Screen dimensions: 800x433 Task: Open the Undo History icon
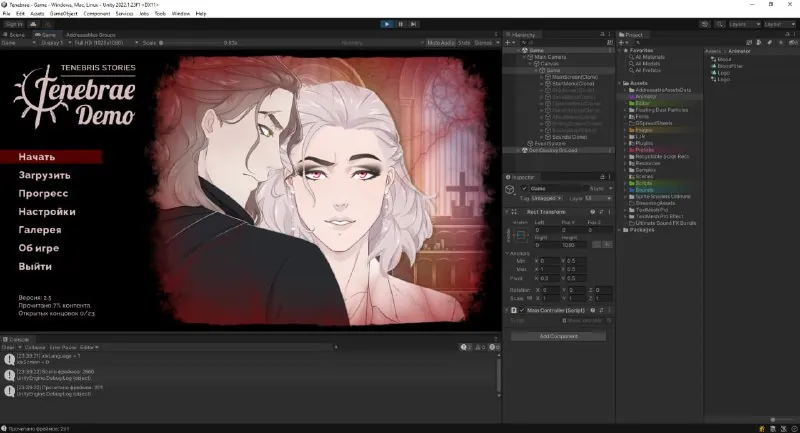tap(705, 24)
